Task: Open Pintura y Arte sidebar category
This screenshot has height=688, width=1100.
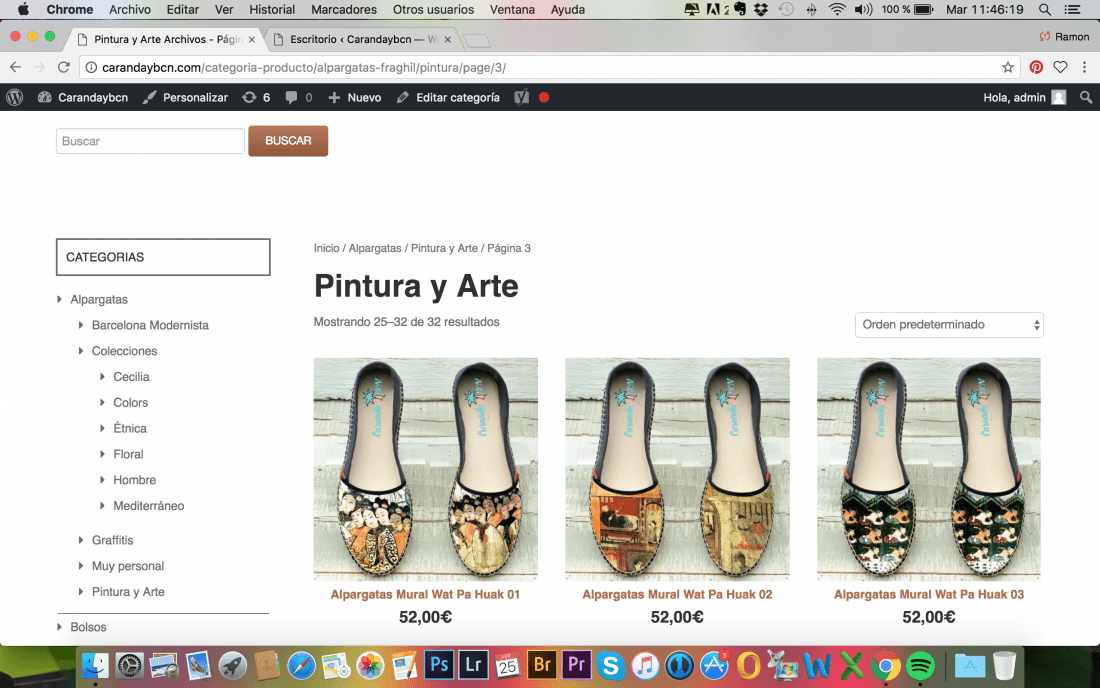Action: 128,592
